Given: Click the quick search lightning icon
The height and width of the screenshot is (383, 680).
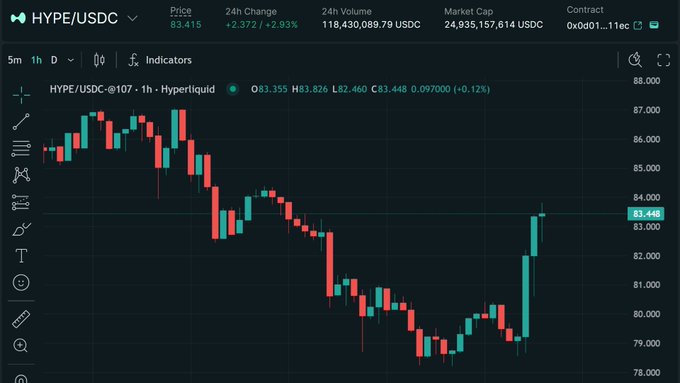Looking at the screenshot, I should [x=635, y=60].
